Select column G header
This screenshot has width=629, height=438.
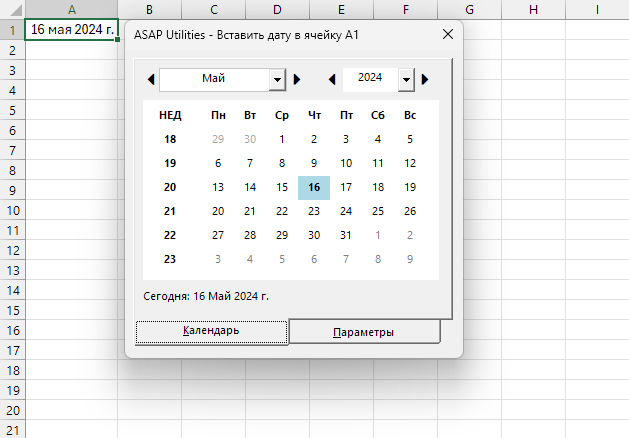tap(469, 9)
